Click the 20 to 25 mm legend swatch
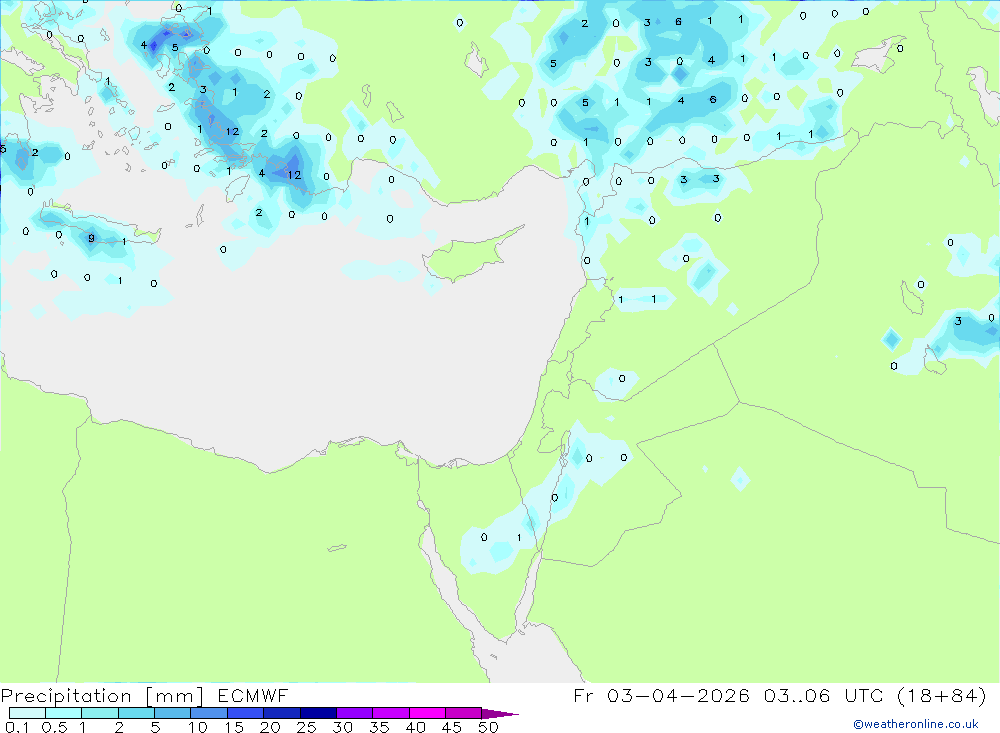Viewport: 1000px width, 733px height. tap(281, 713)
